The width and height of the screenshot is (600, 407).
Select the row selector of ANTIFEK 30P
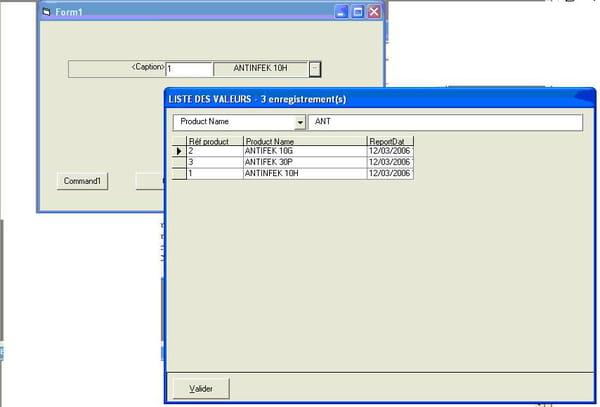coord(179,163)
